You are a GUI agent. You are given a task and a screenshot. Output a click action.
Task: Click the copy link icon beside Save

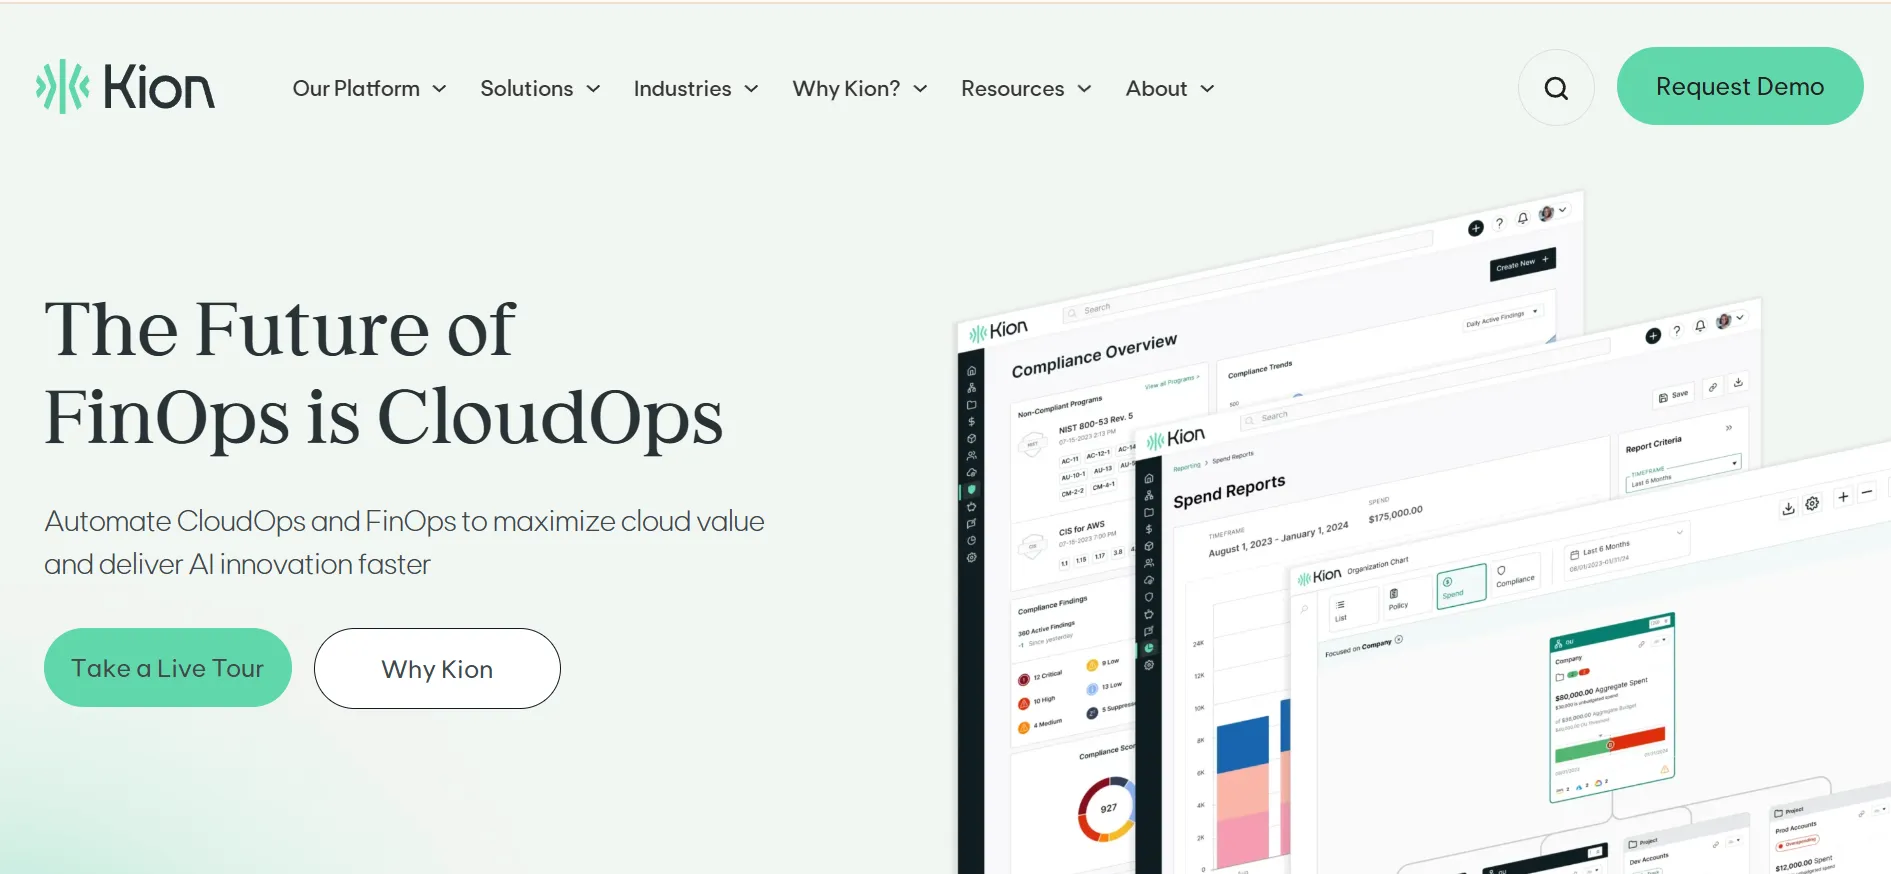tap(1713, 387)
